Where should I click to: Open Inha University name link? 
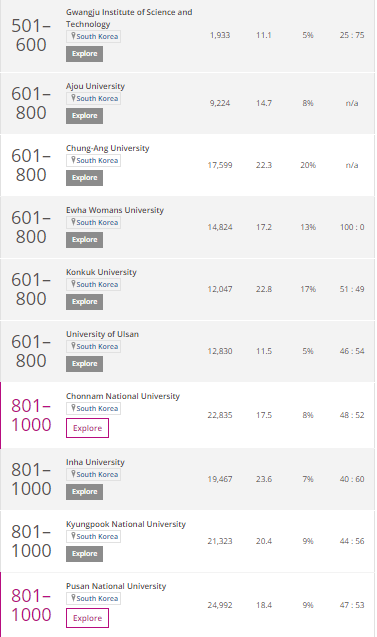click(x=95, y=462)
